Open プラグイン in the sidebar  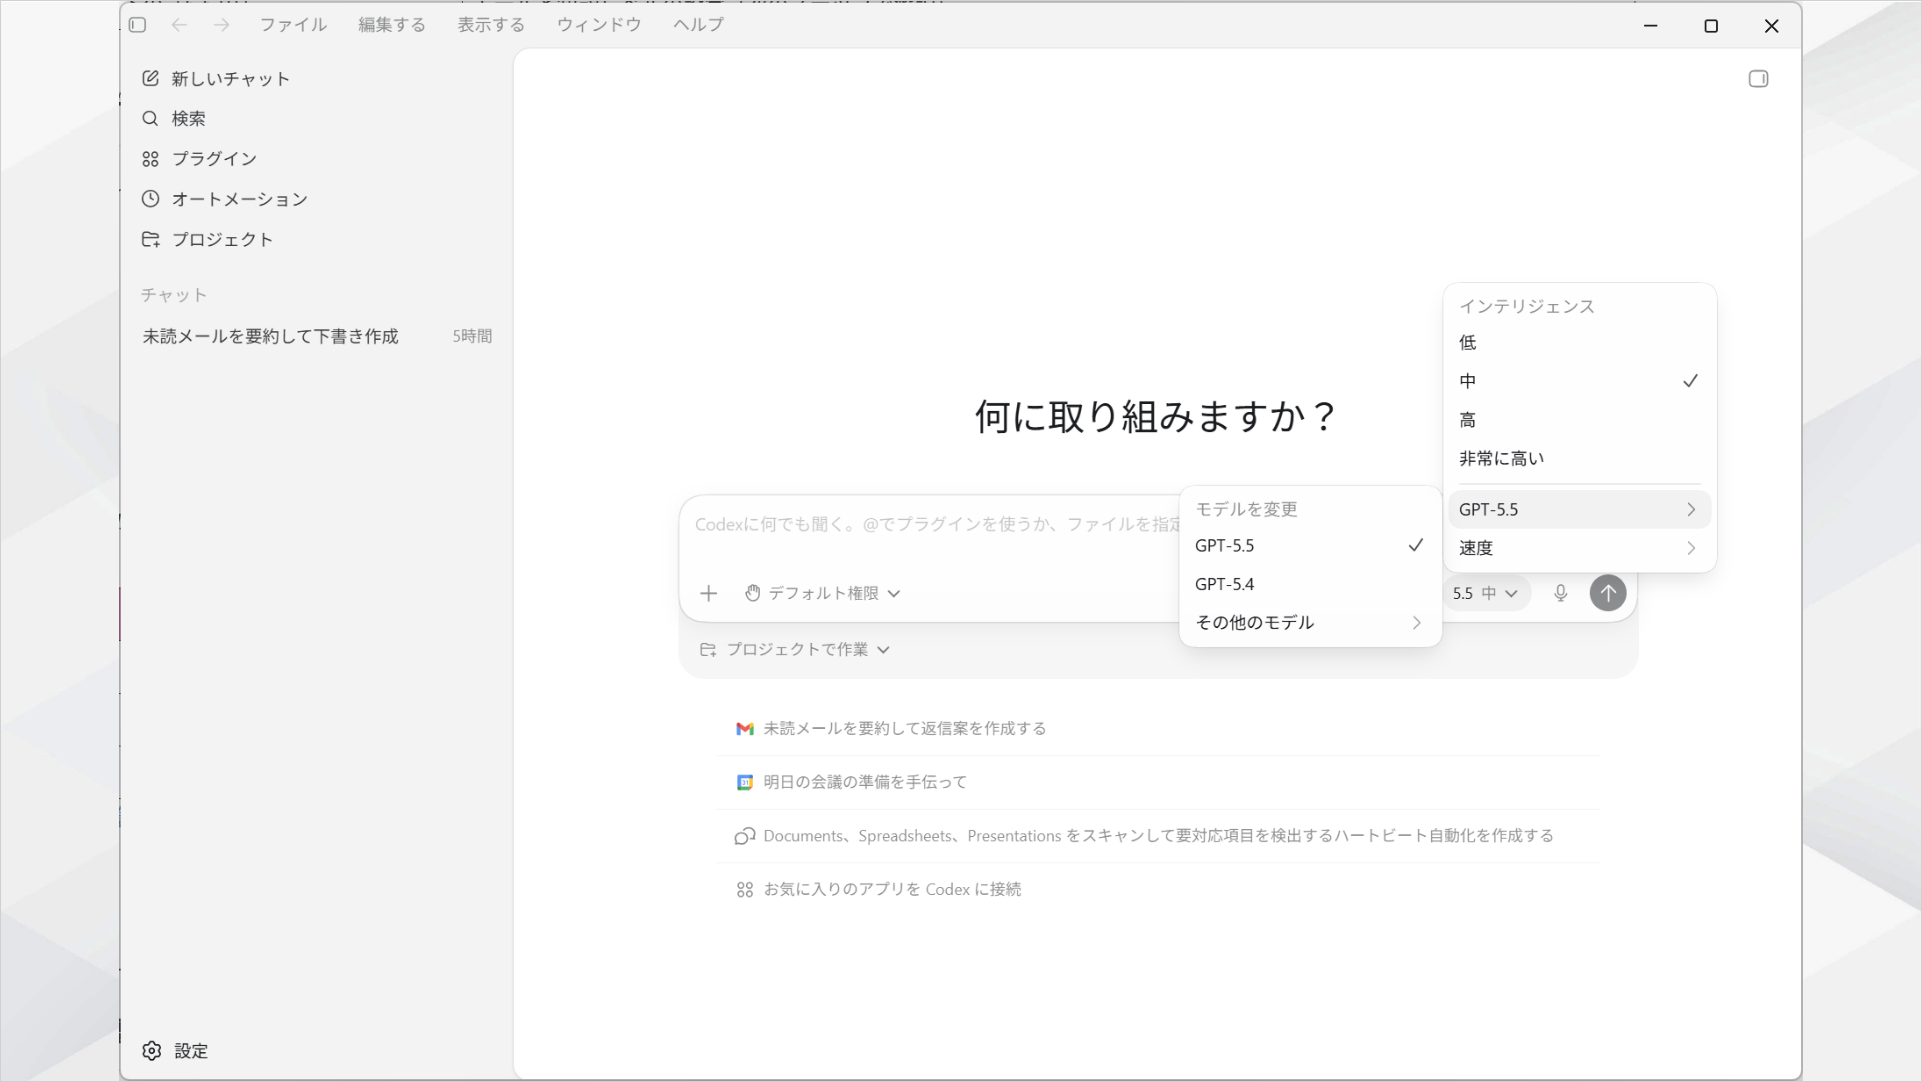pyautogui.click(x=317, y=159)
